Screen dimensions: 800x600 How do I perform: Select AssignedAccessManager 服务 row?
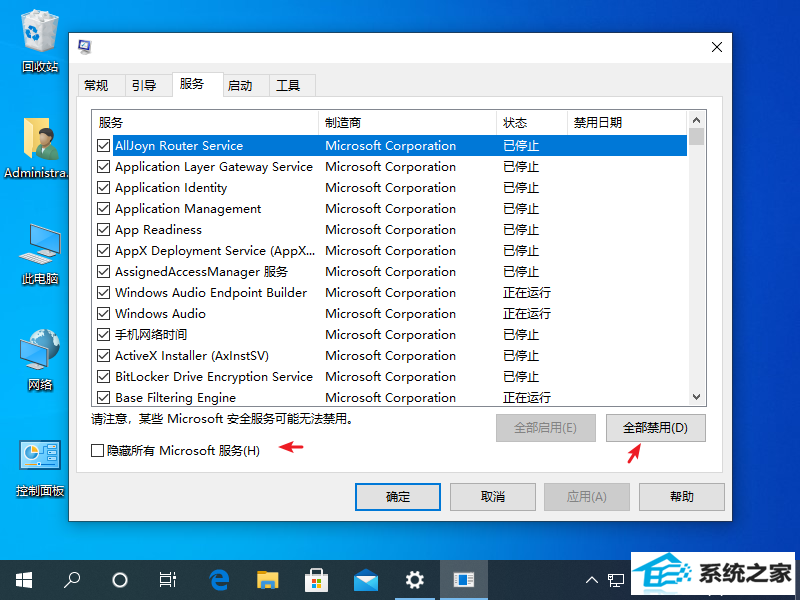pos(390,271)
